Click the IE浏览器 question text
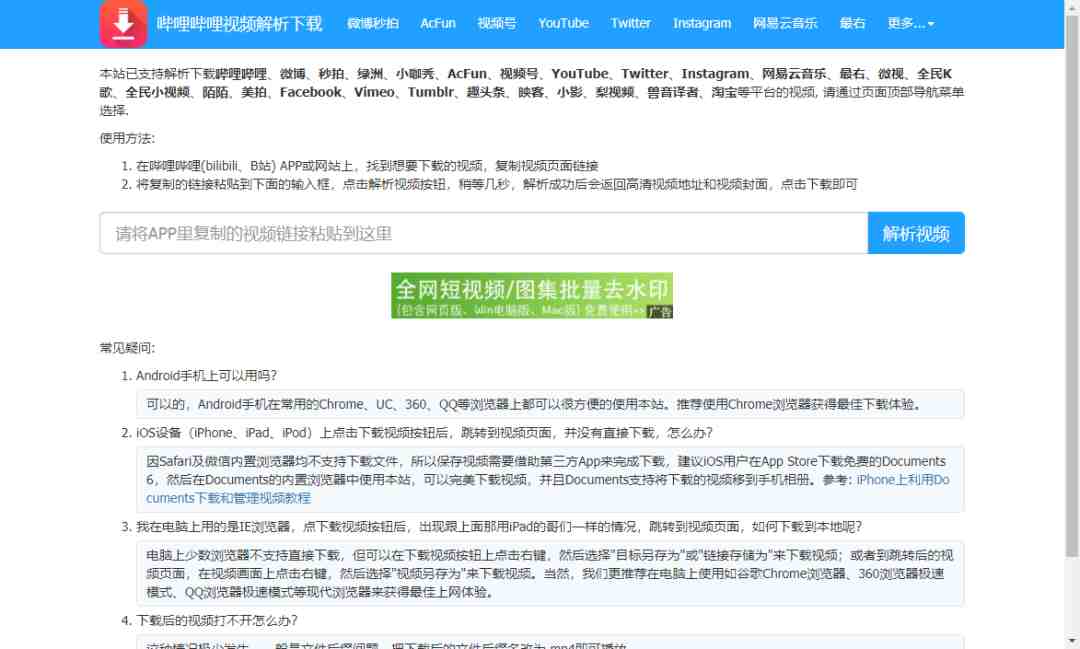 coord(499,527)
